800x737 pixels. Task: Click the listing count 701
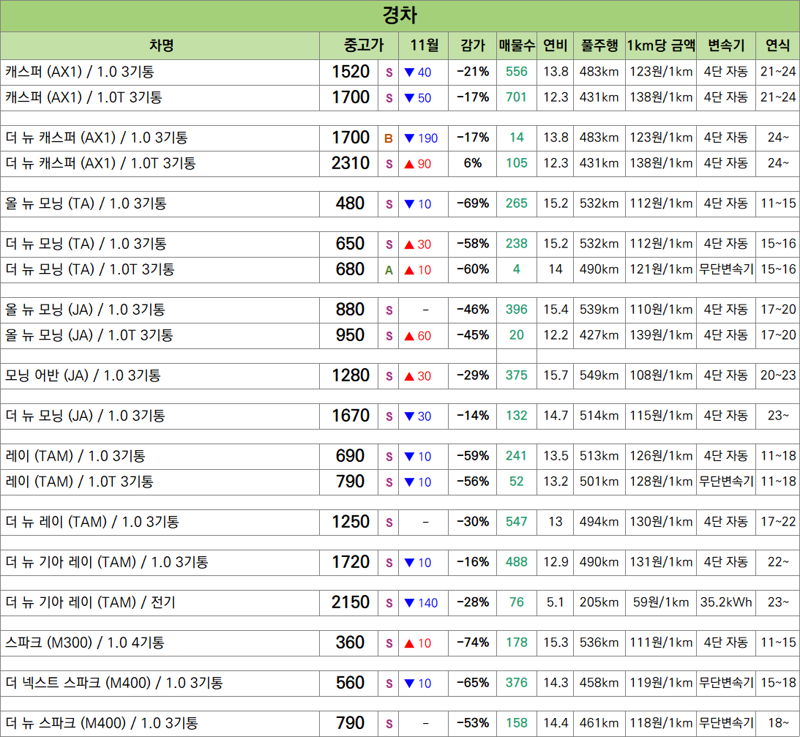tap(516, 98)
